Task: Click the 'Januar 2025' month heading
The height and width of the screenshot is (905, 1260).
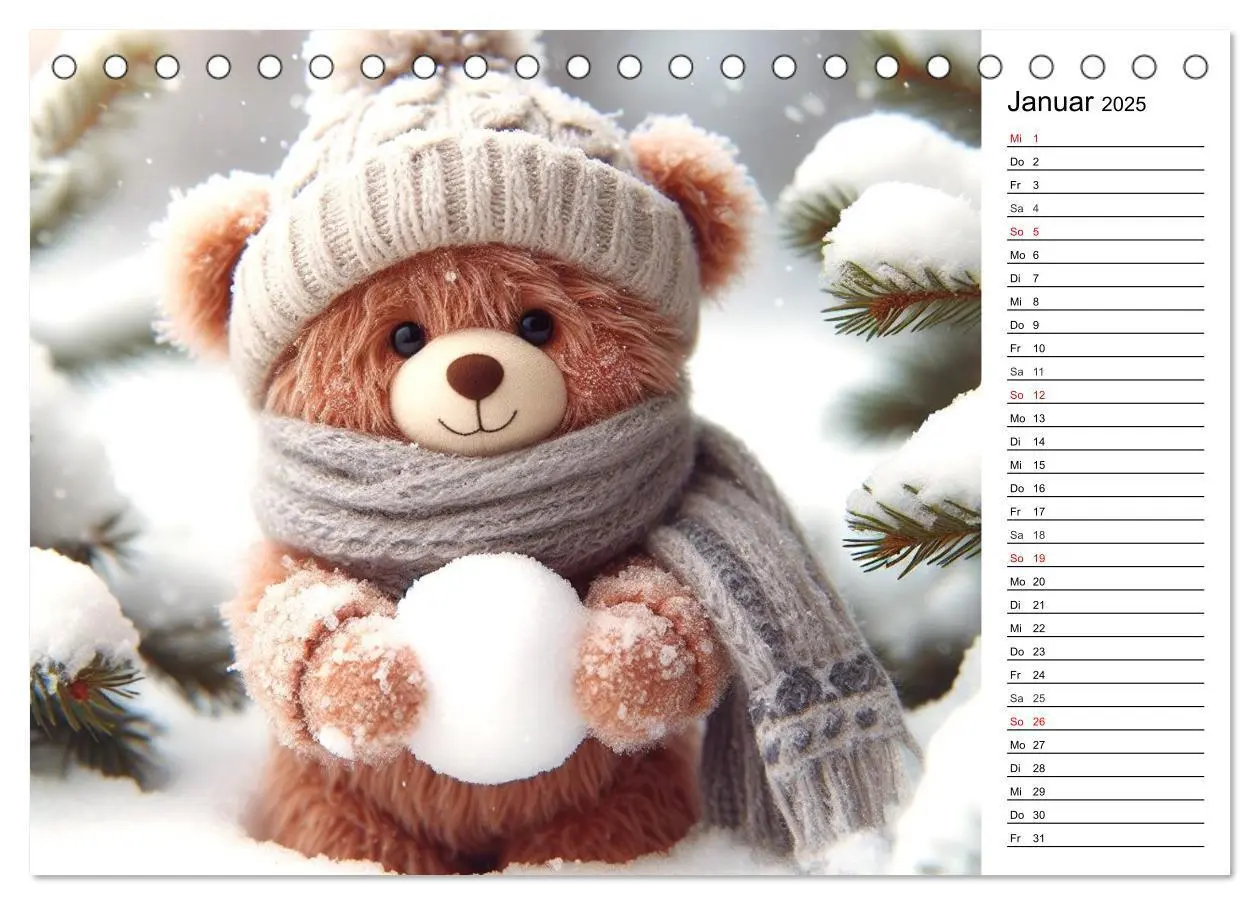Action: pos(1076,102)
